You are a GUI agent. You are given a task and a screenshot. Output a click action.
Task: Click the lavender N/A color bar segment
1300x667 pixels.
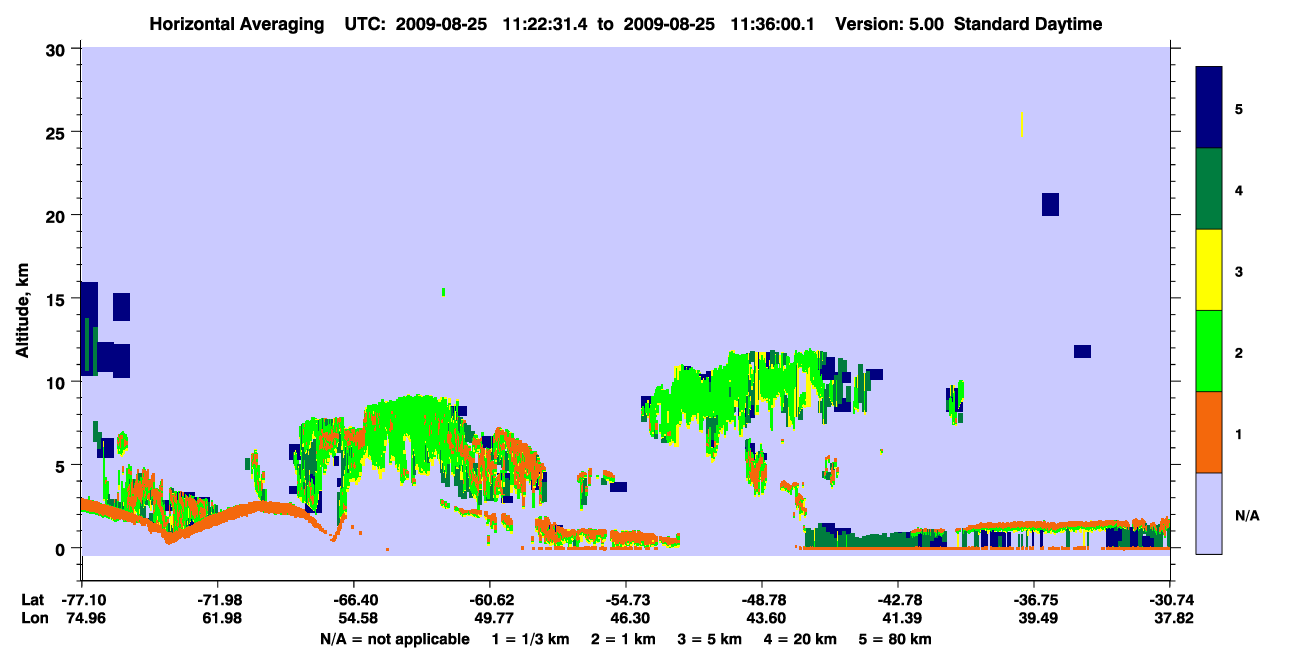[x=1209, y=513]
